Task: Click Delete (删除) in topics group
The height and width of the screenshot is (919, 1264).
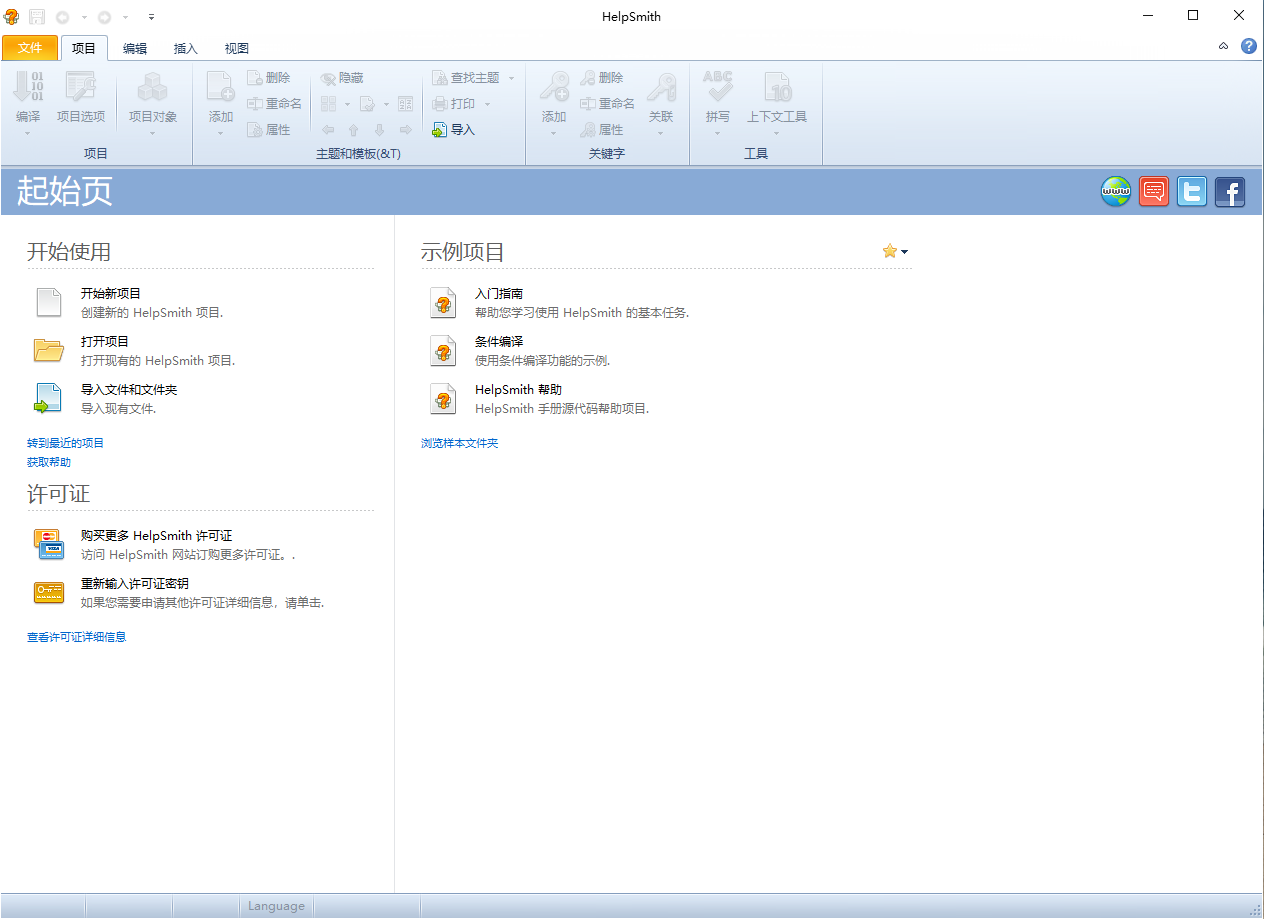Action: coord(269,78)
